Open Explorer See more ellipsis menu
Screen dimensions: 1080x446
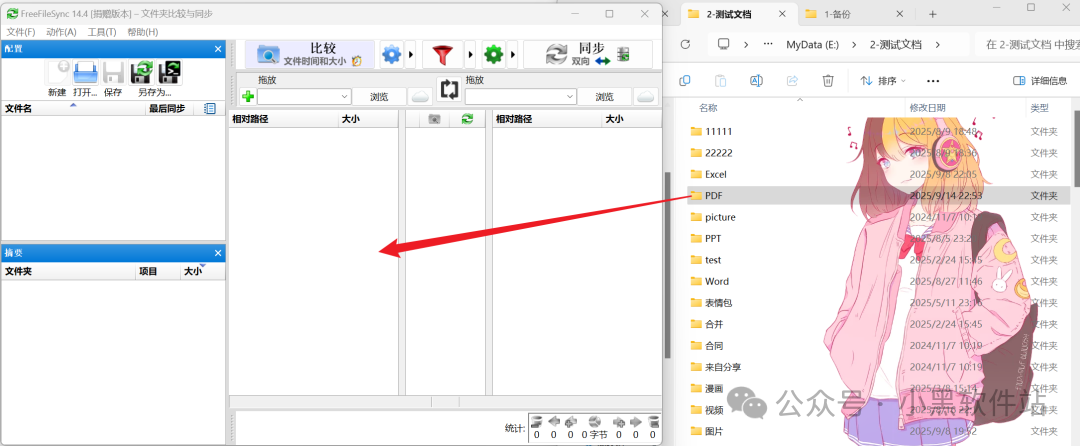pyautogui.click(x=933, y=81)
